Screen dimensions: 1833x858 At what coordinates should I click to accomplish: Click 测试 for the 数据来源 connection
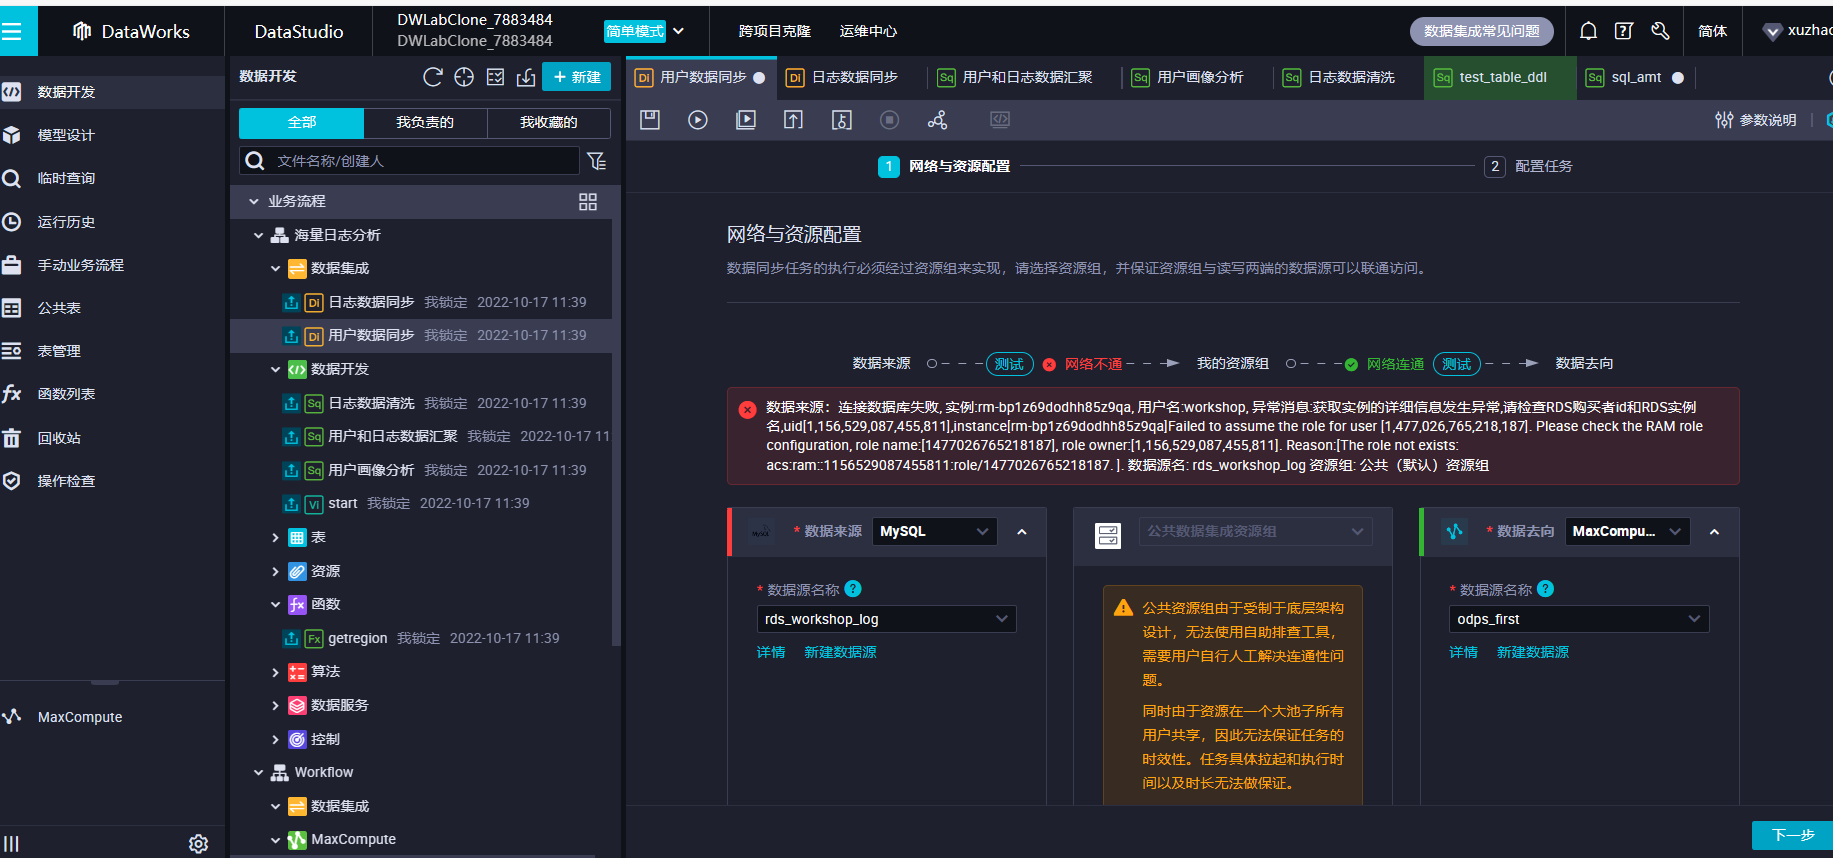[1009, 364]
